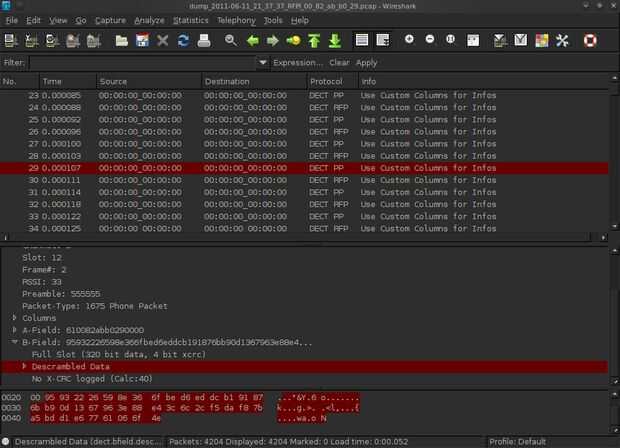This screenshot has width=620, height=448.
Task: Select 'Slot: 12' detail line
Action: [x=42, y=257]
